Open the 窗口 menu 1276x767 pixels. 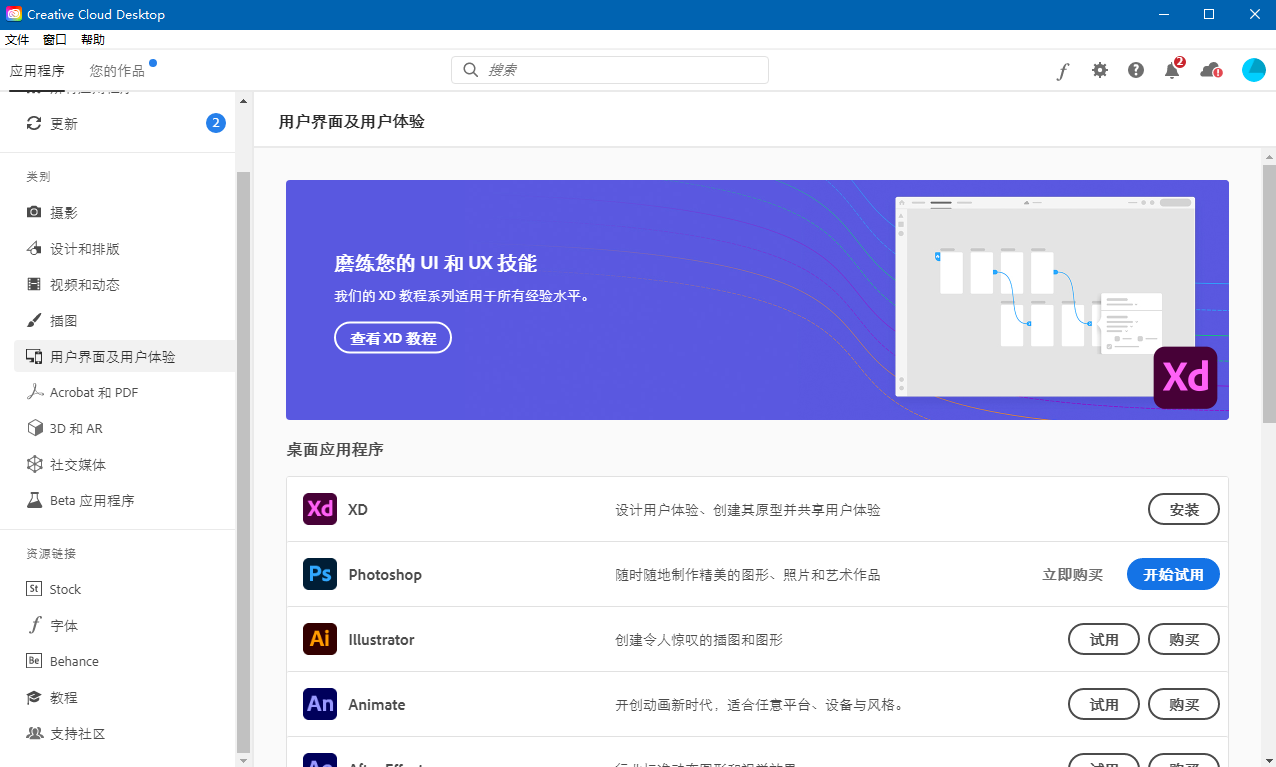pyautogui.click(x=54, y=39)
